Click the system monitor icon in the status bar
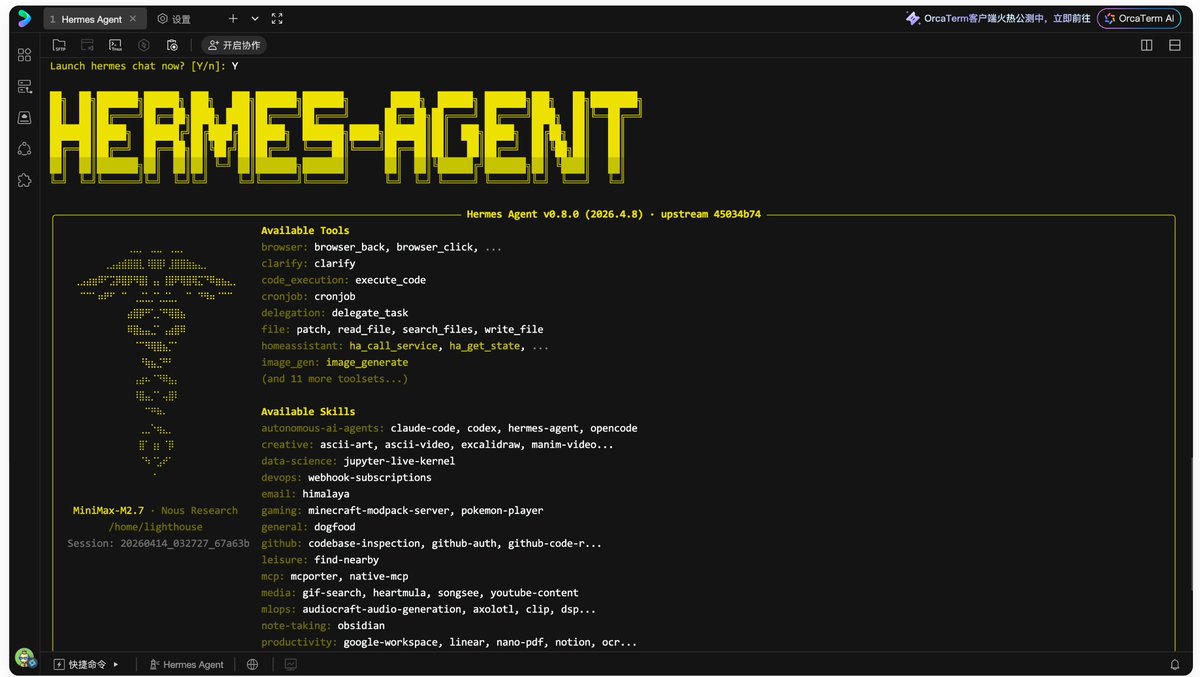1200x677 pixels. pos(291,664)
